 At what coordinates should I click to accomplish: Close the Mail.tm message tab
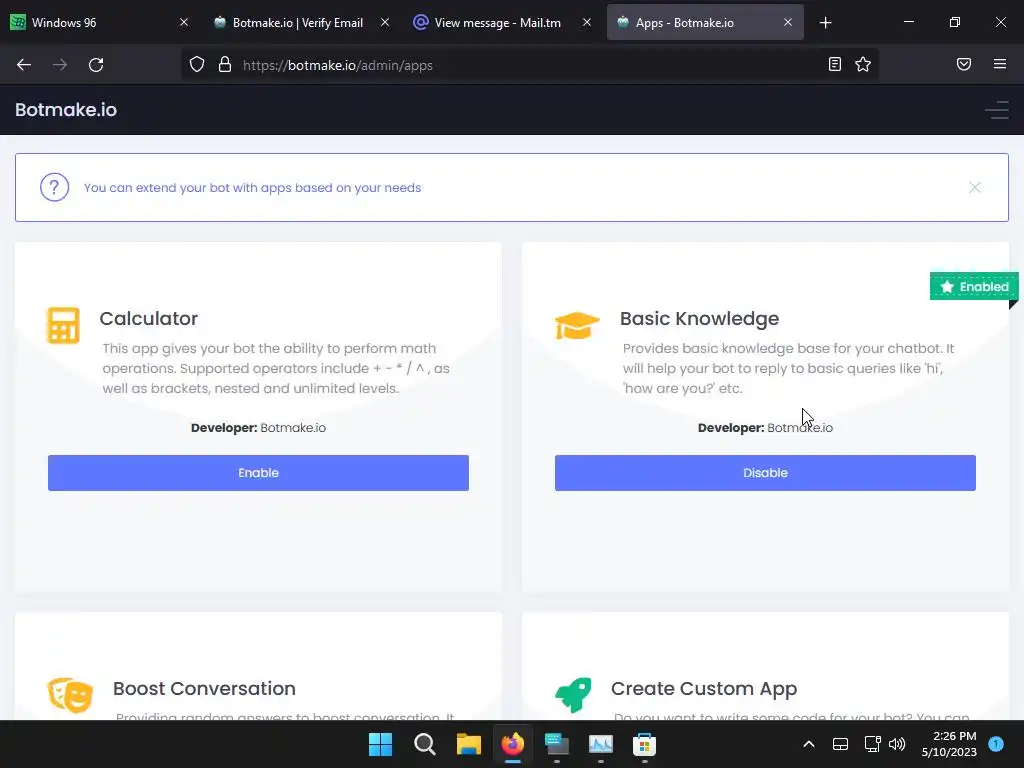(587, 23)
